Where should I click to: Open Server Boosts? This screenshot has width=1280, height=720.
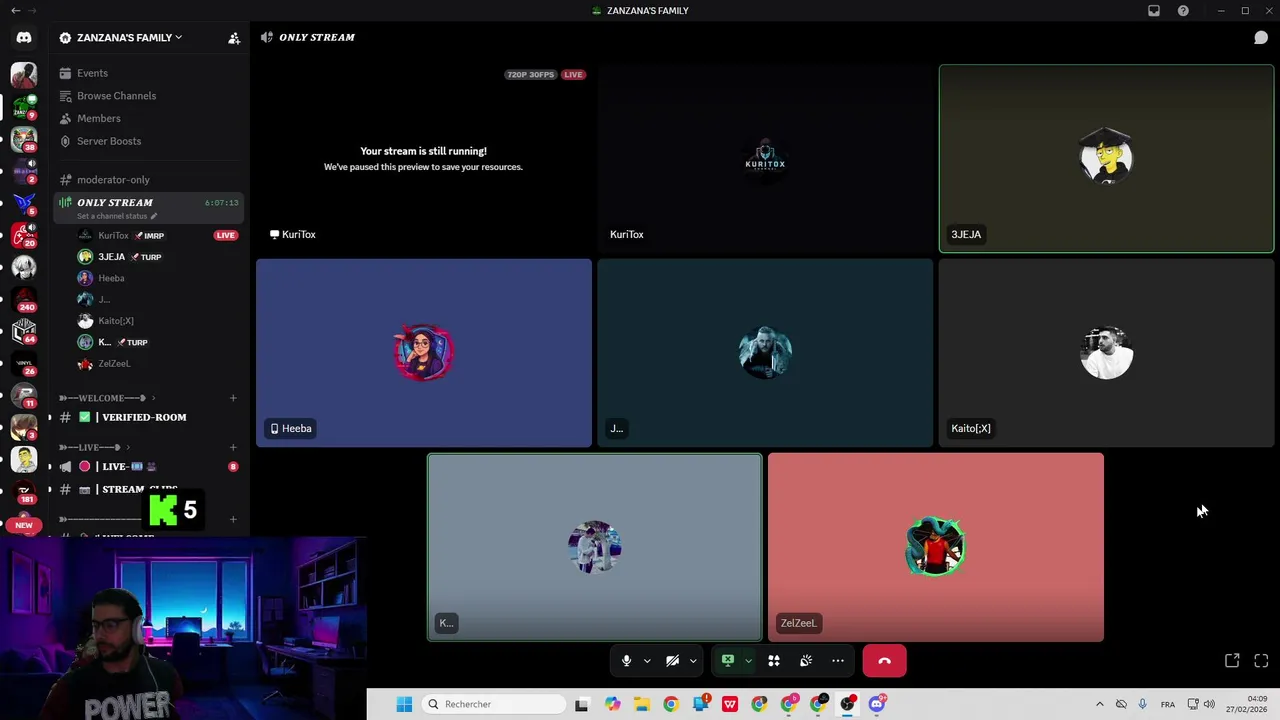click(x=109, y=141)
